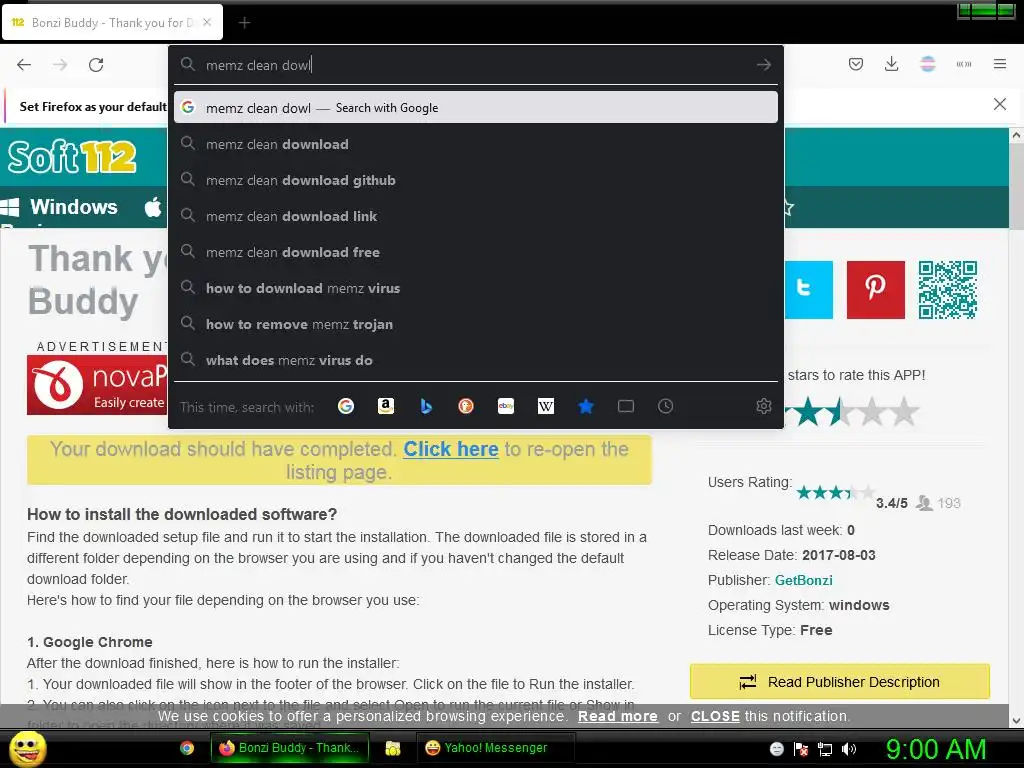Close the Bonzi Buddy tab
This screenshot has width=1024, height=768.
(x=207, y=22)
